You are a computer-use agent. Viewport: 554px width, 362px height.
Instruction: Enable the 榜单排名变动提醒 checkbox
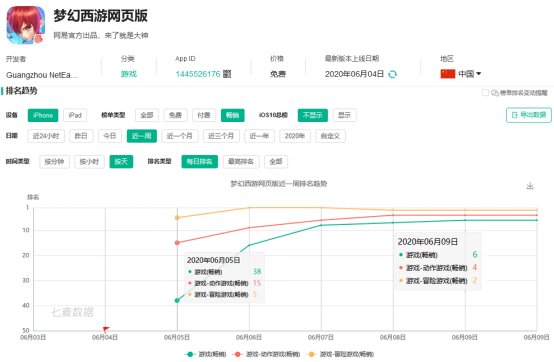(485, 93)
